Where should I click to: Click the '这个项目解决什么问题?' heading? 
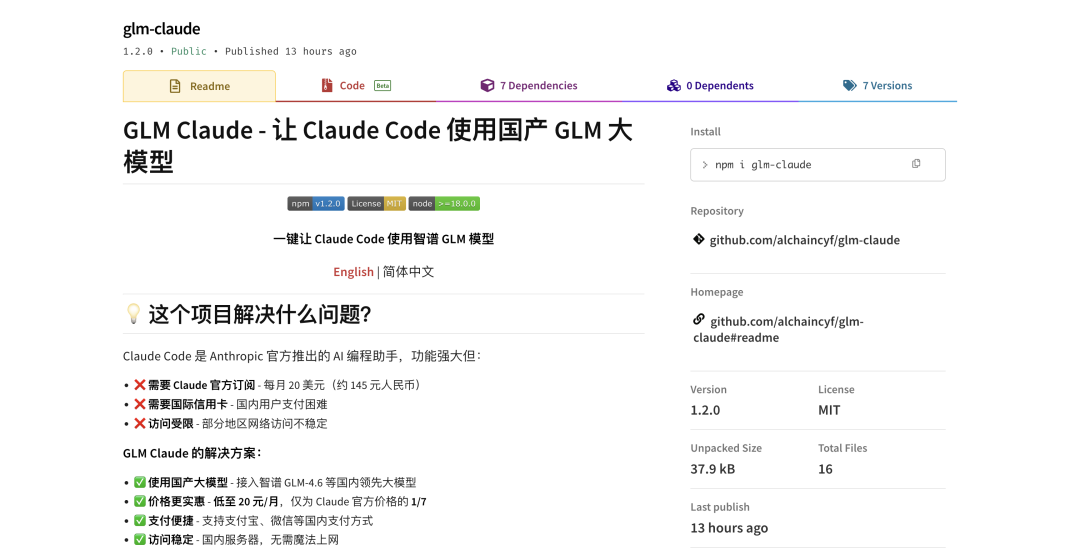pos(260,315)
